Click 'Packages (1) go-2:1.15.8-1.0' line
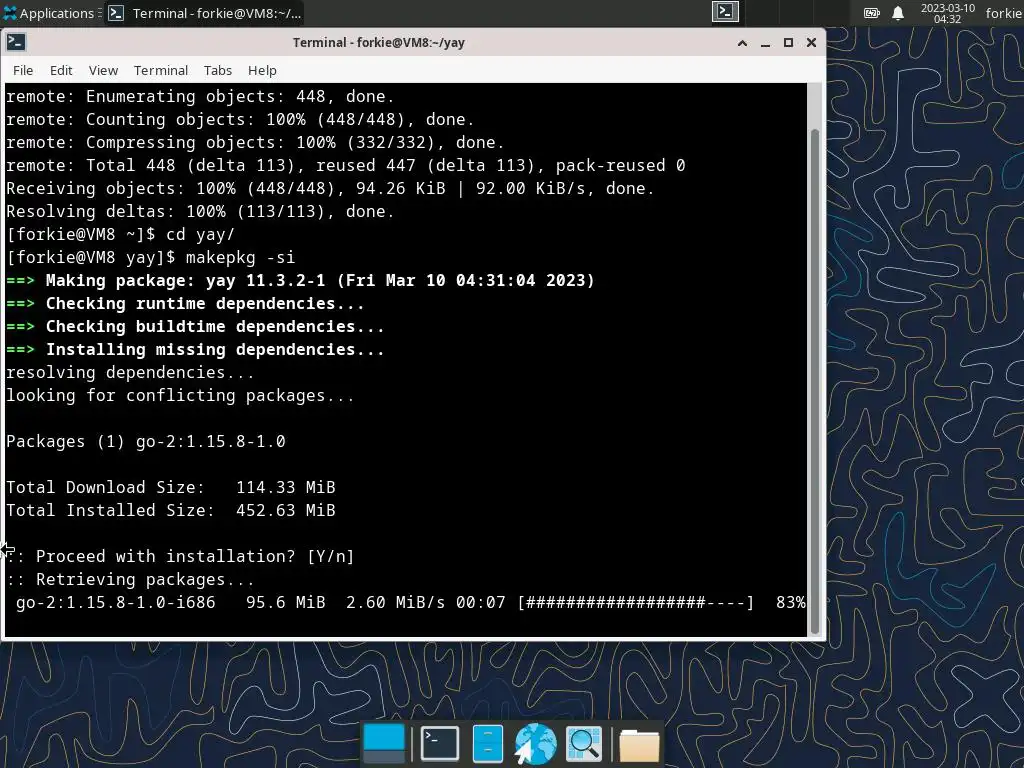 point(146,441)
